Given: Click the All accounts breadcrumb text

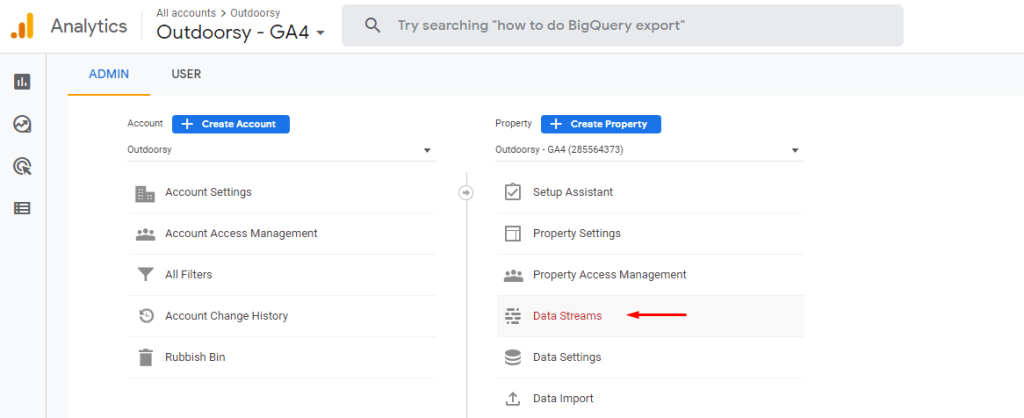Looking at the screenshot, I should click(x=186, y=12).
